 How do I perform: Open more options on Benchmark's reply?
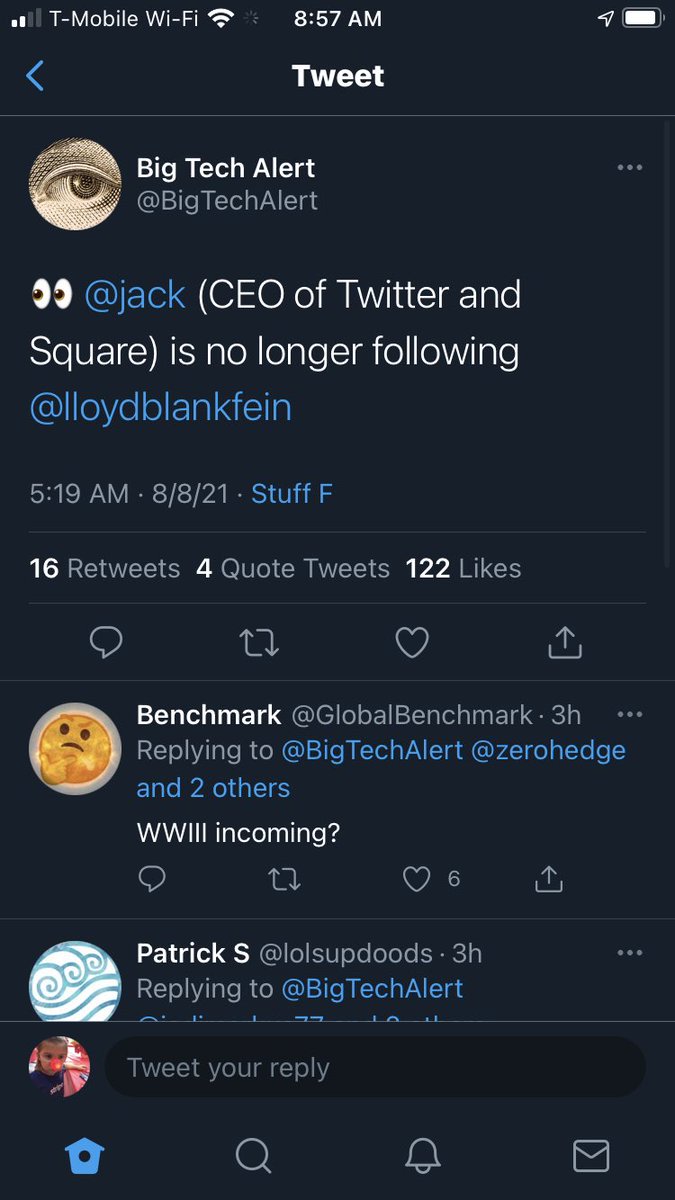[630, 714]
